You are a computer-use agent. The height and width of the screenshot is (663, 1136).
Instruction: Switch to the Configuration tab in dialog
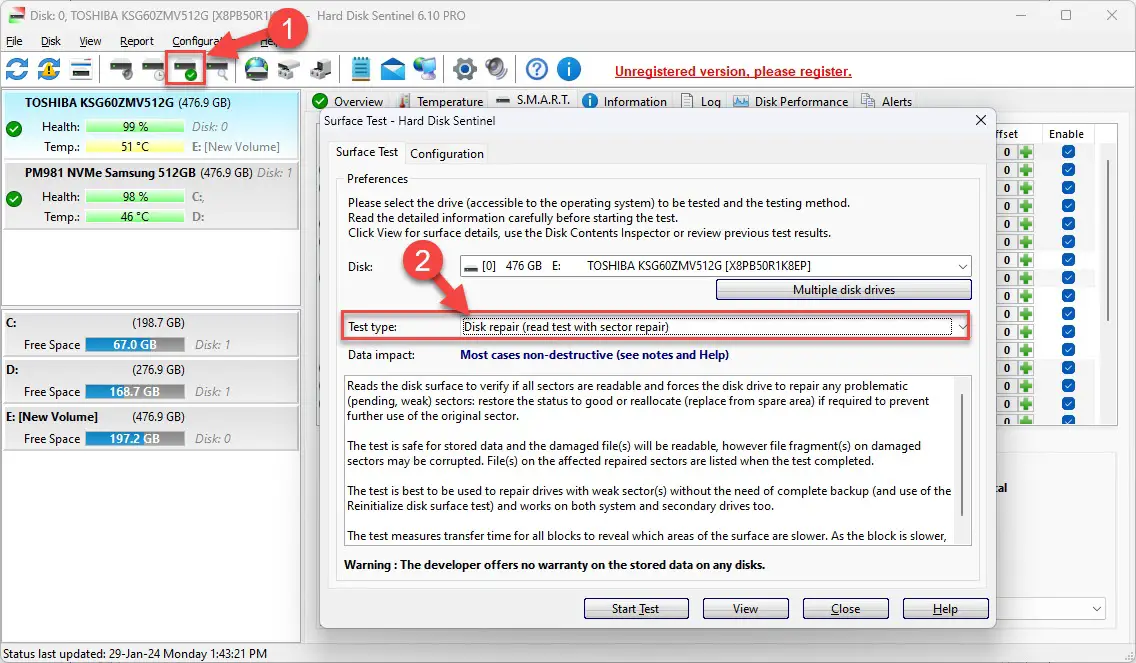coord(447,153)
